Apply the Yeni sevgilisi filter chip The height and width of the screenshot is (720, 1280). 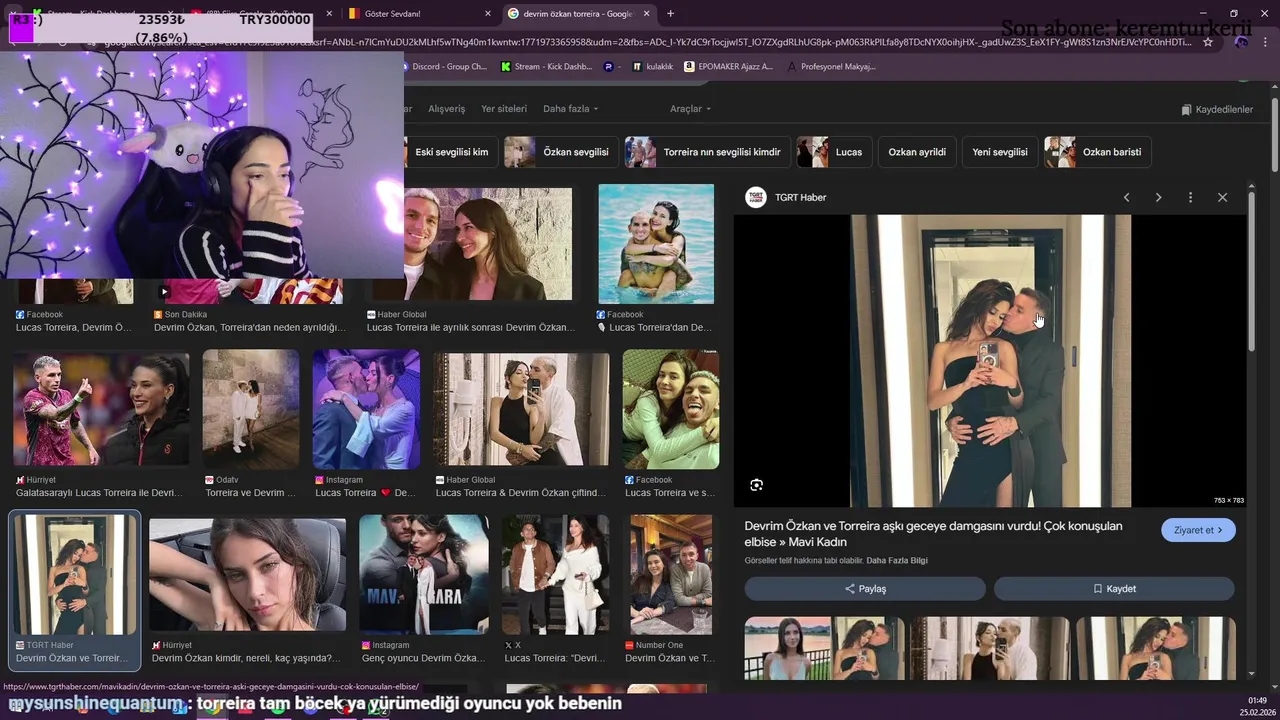(1000, 152)
